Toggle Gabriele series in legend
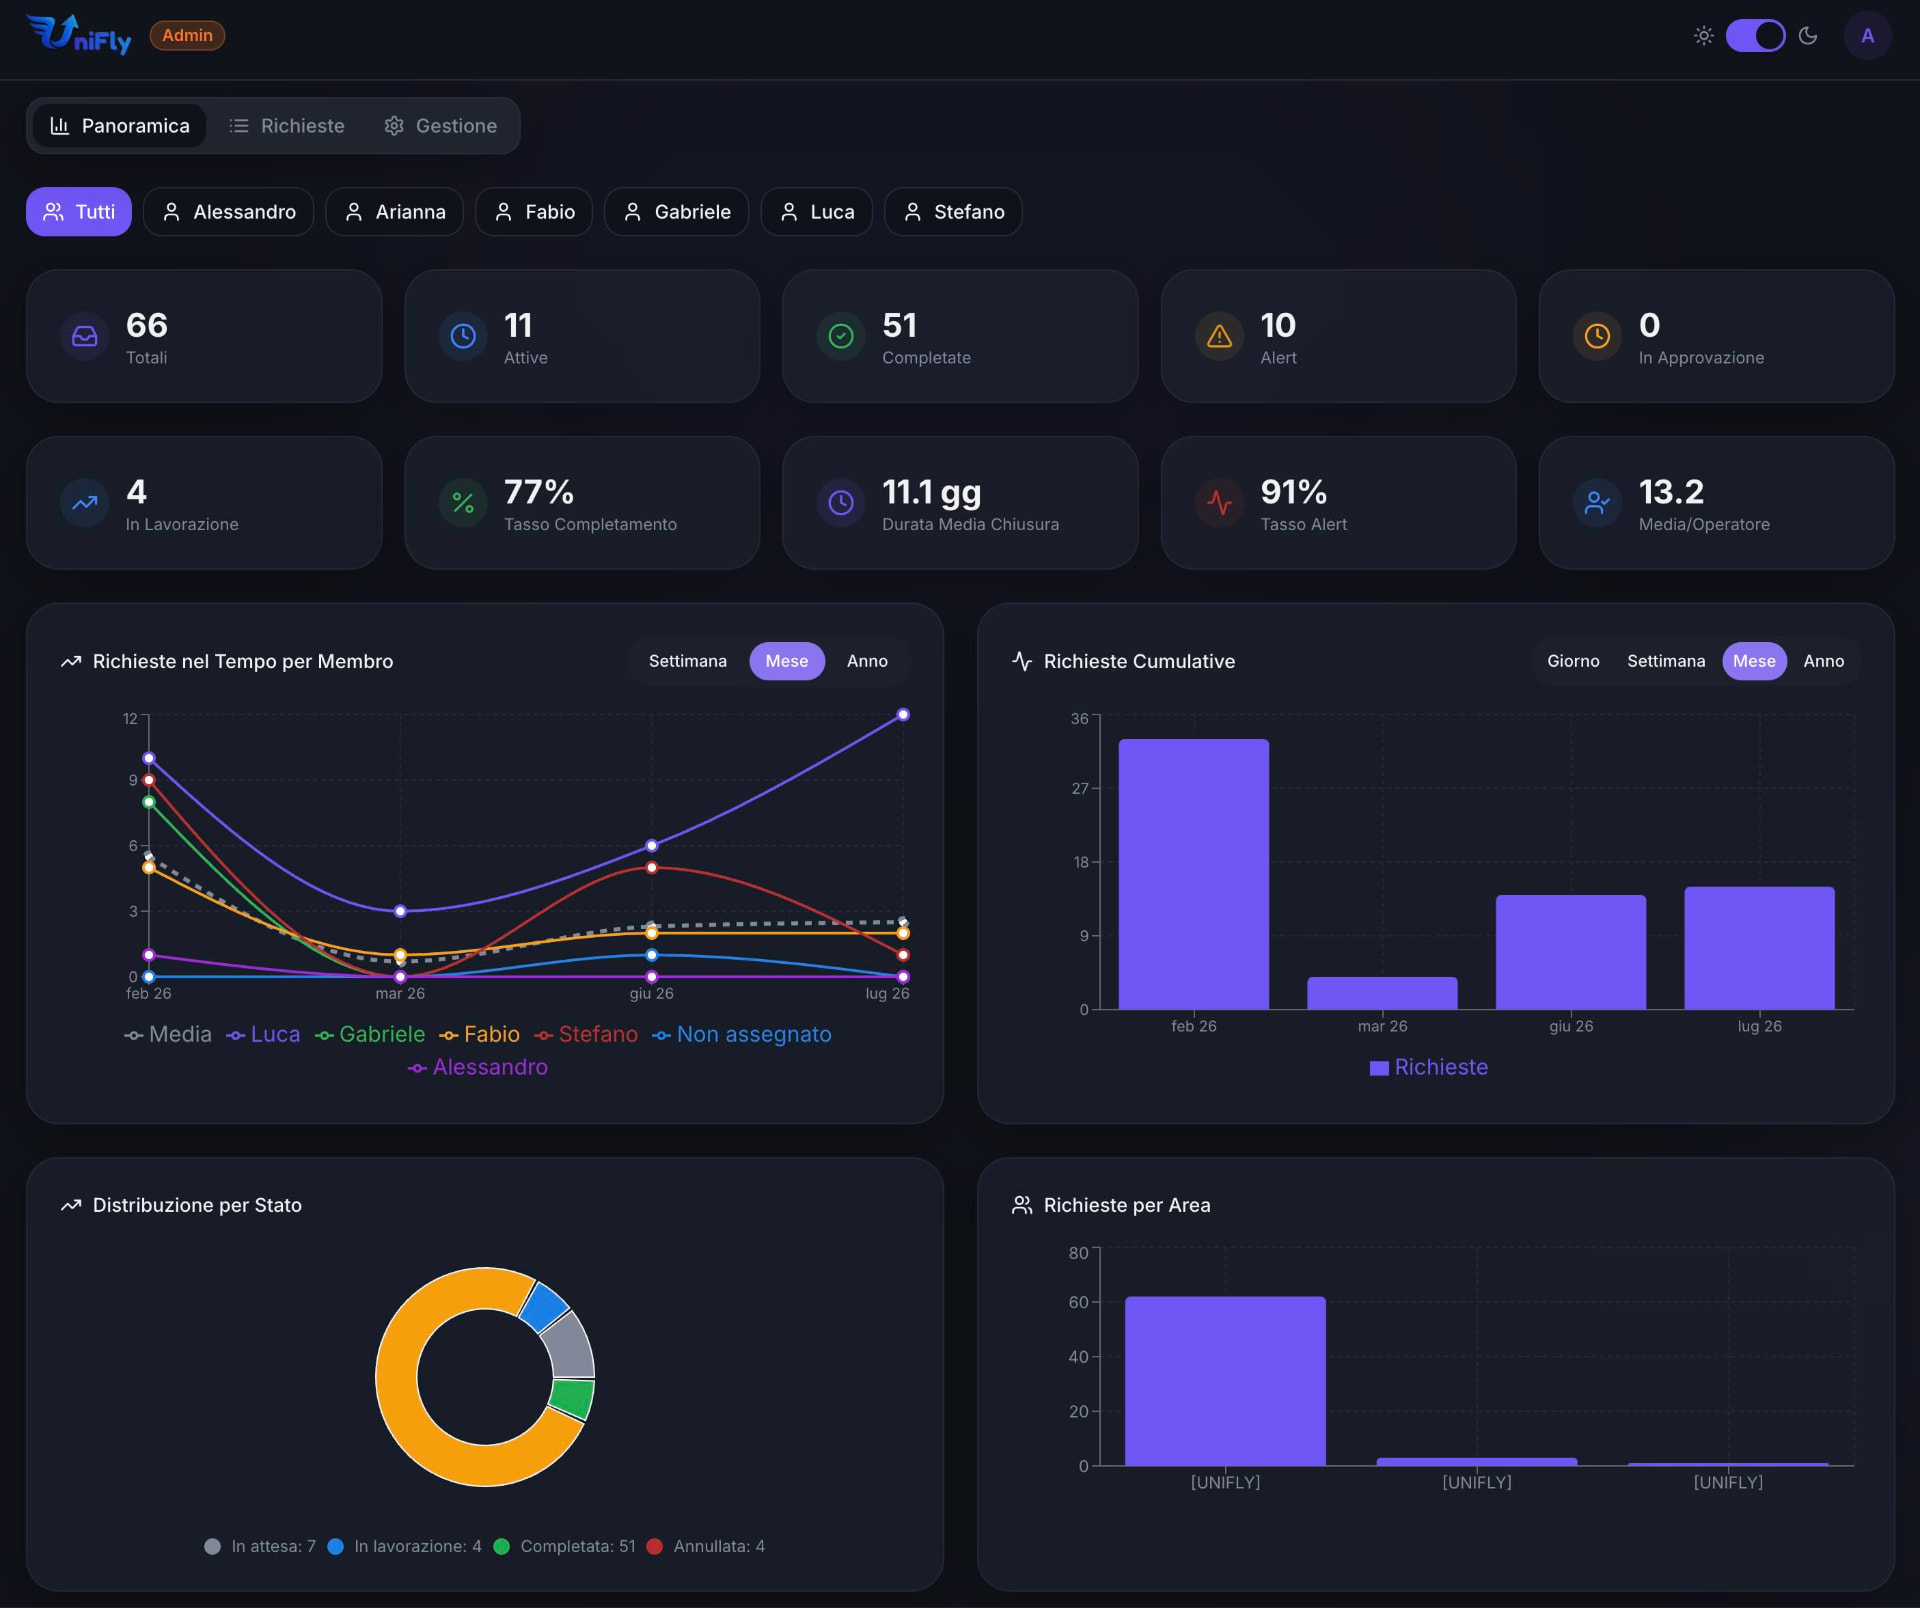Viewport: 1920px width, 1608px height. pyautogui.click(x=370, y=1034)
